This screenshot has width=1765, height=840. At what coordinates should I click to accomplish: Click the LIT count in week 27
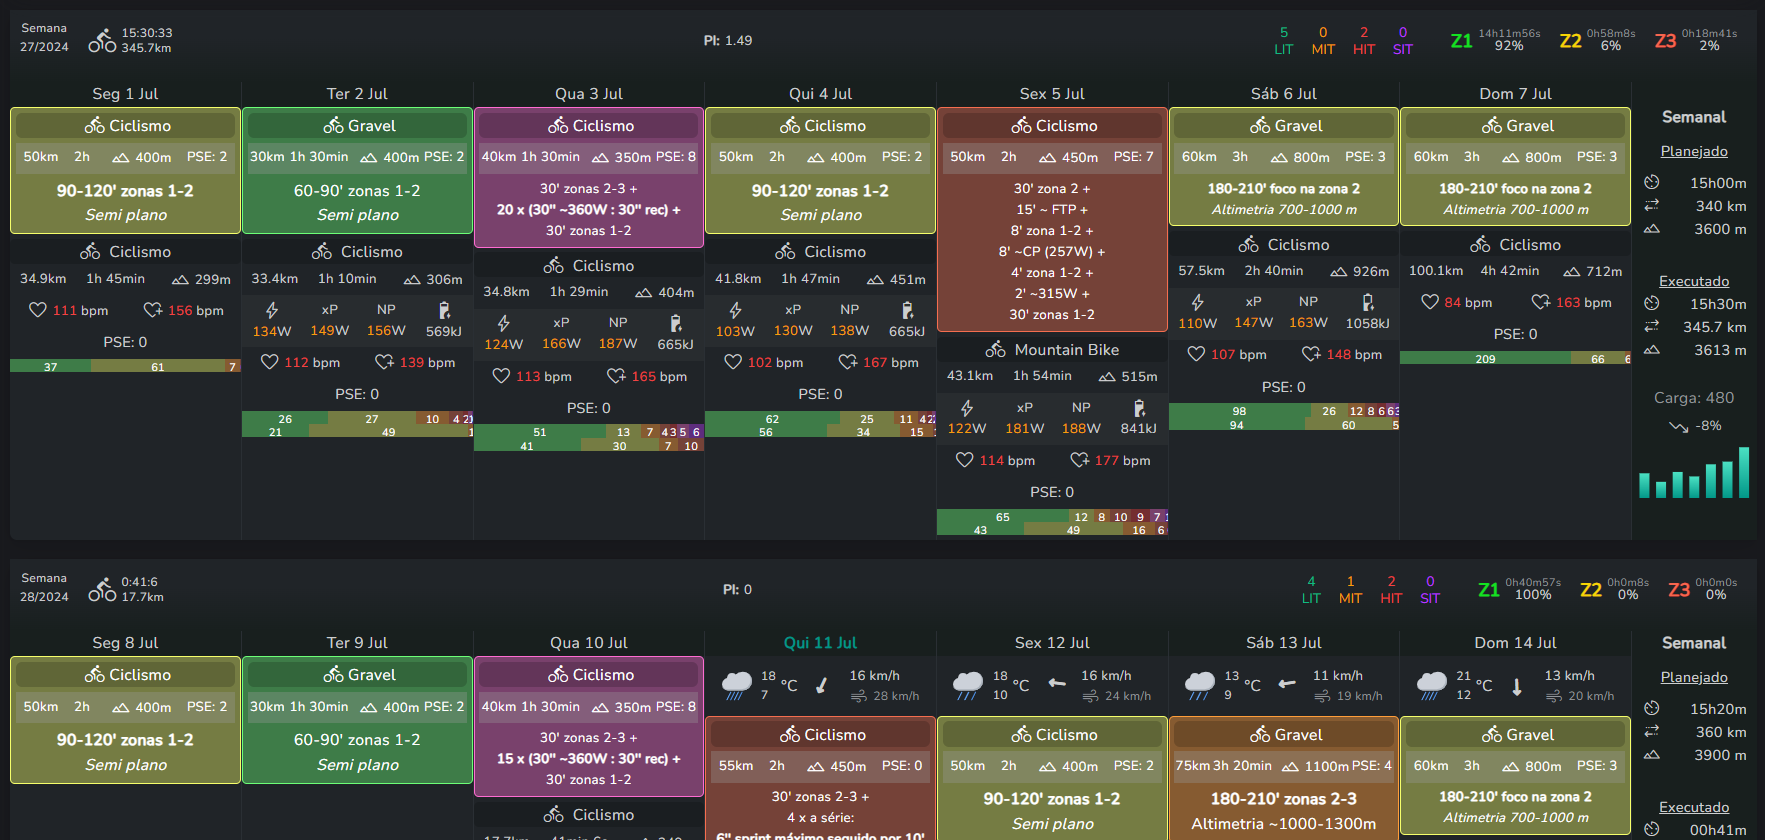click(1284, 40)
